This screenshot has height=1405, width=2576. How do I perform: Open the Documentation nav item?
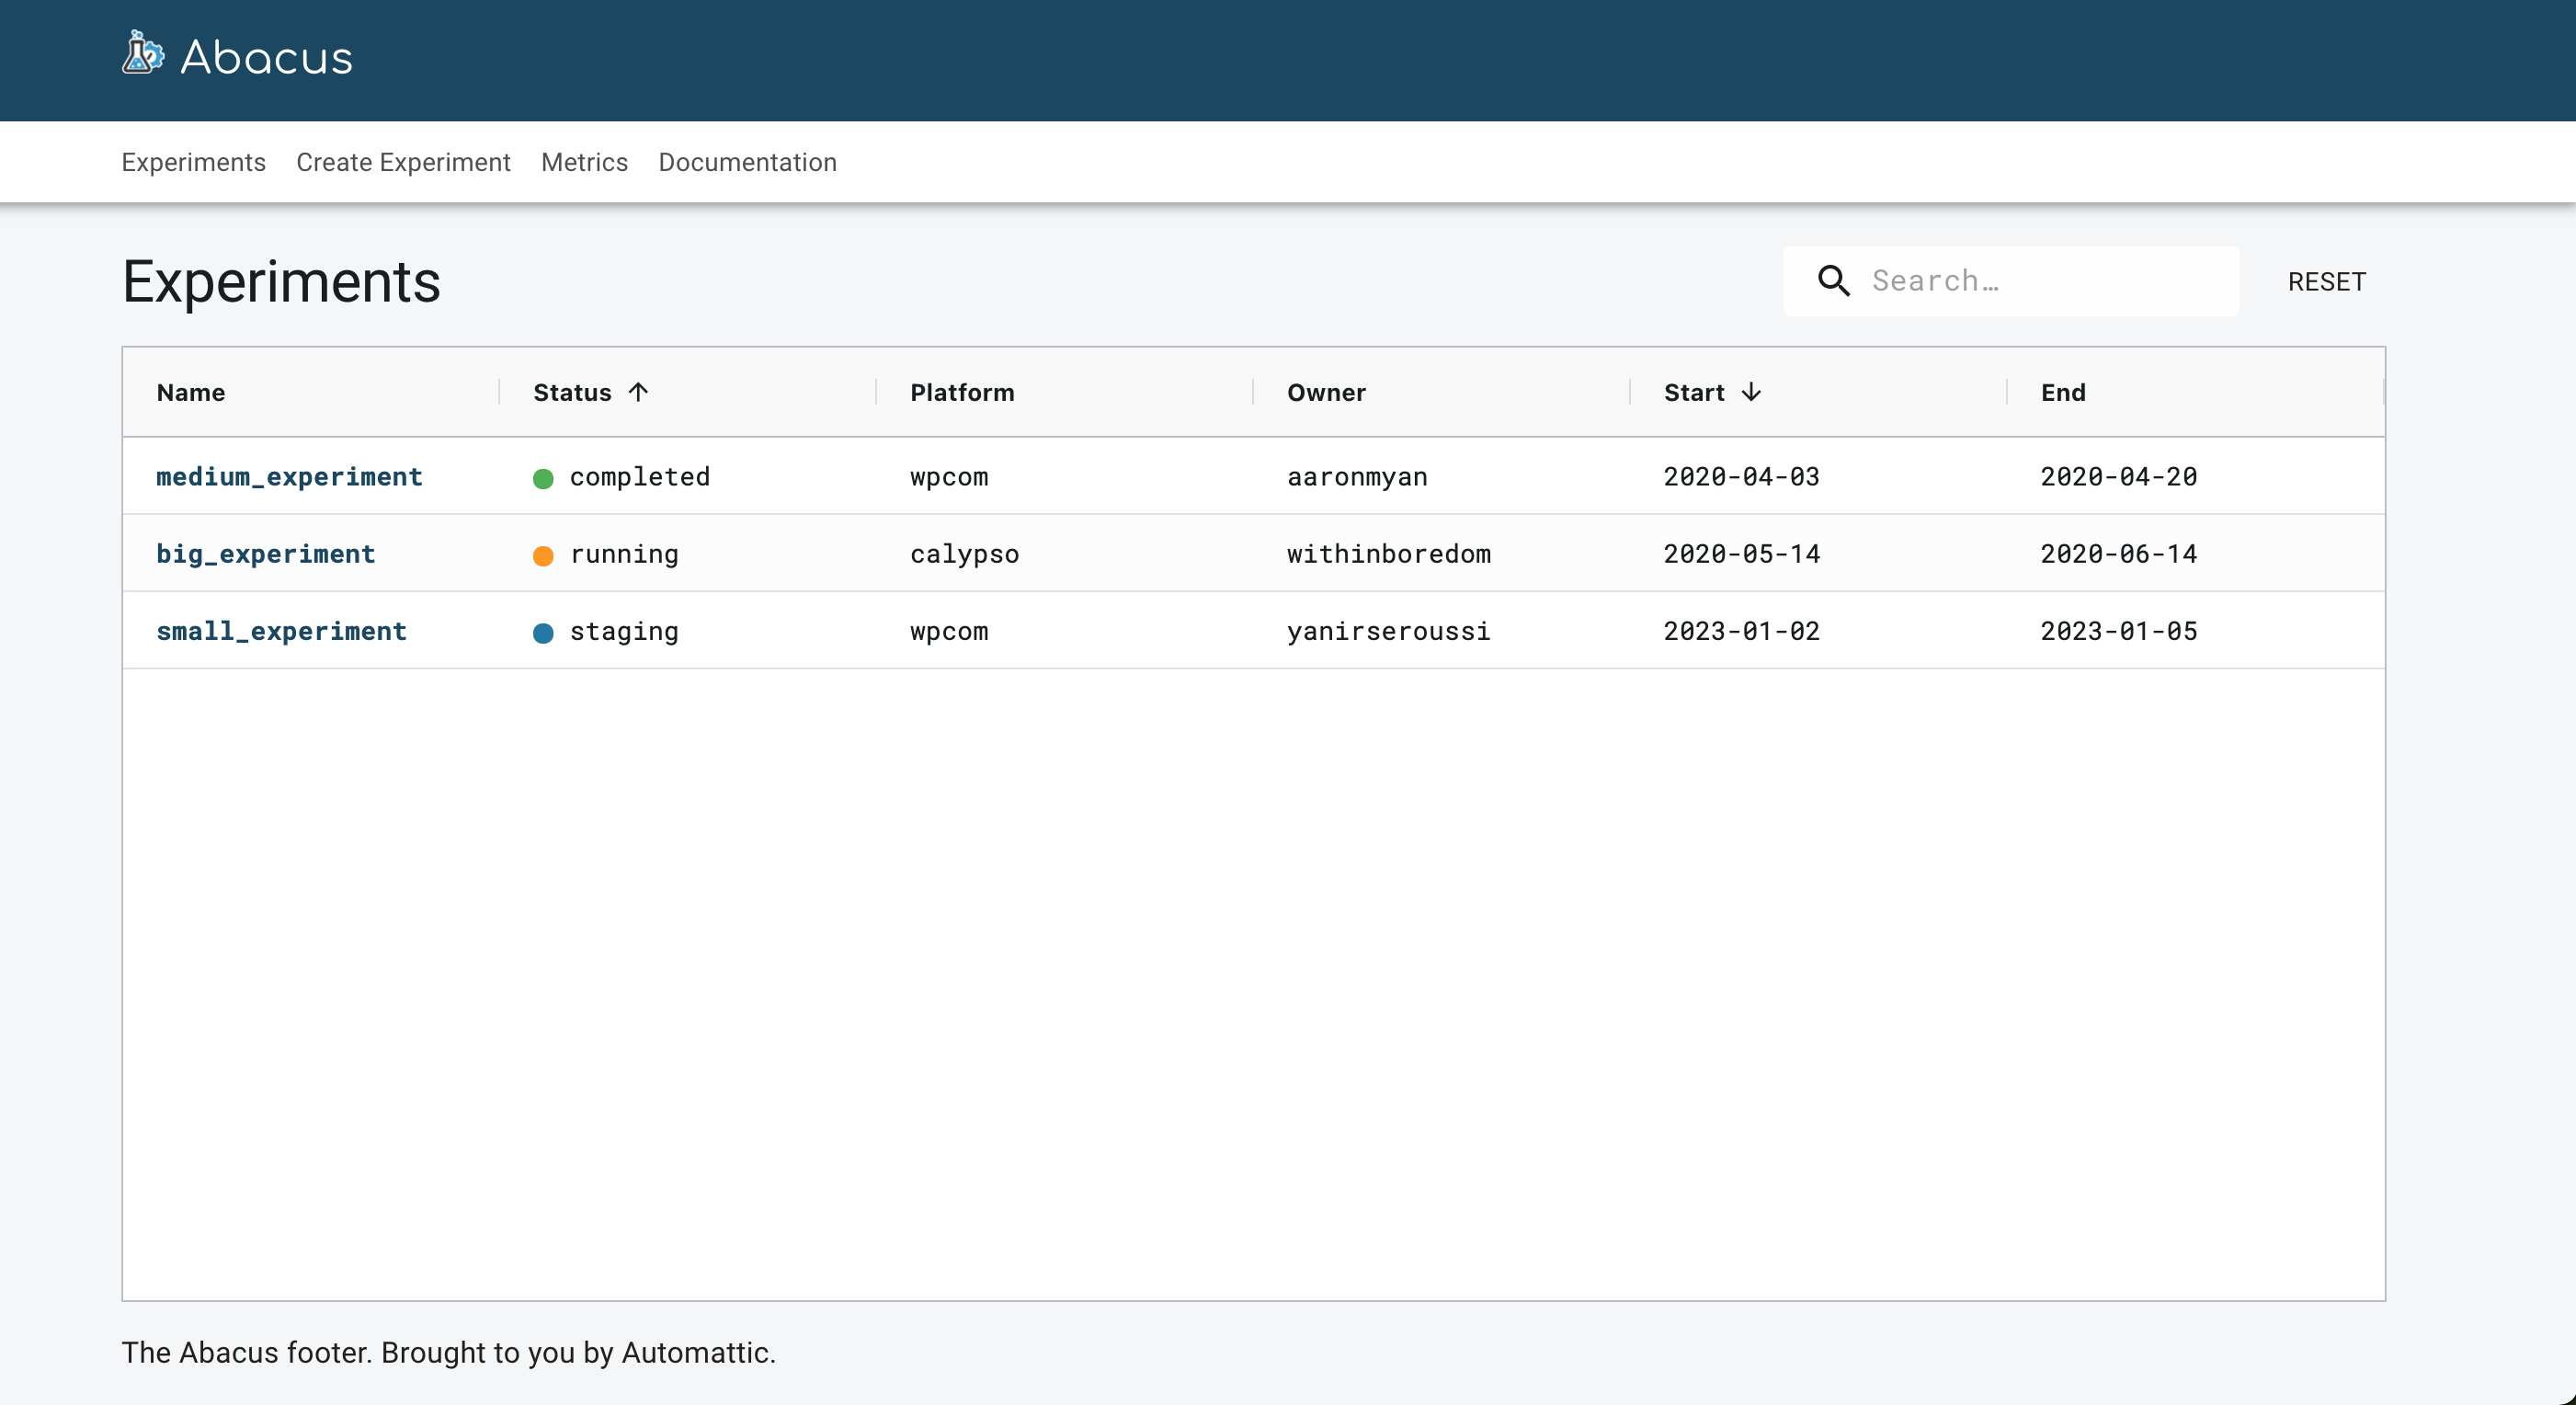747,162
